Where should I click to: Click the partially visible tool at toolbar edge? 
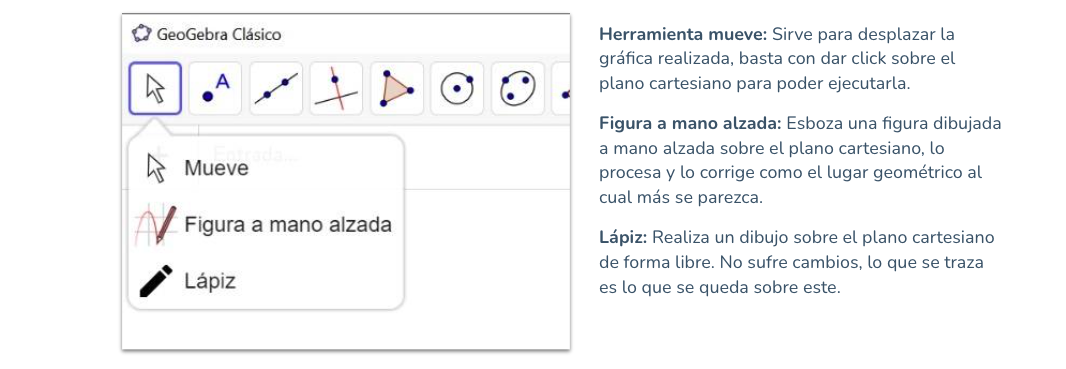click(x=562, y=88)
